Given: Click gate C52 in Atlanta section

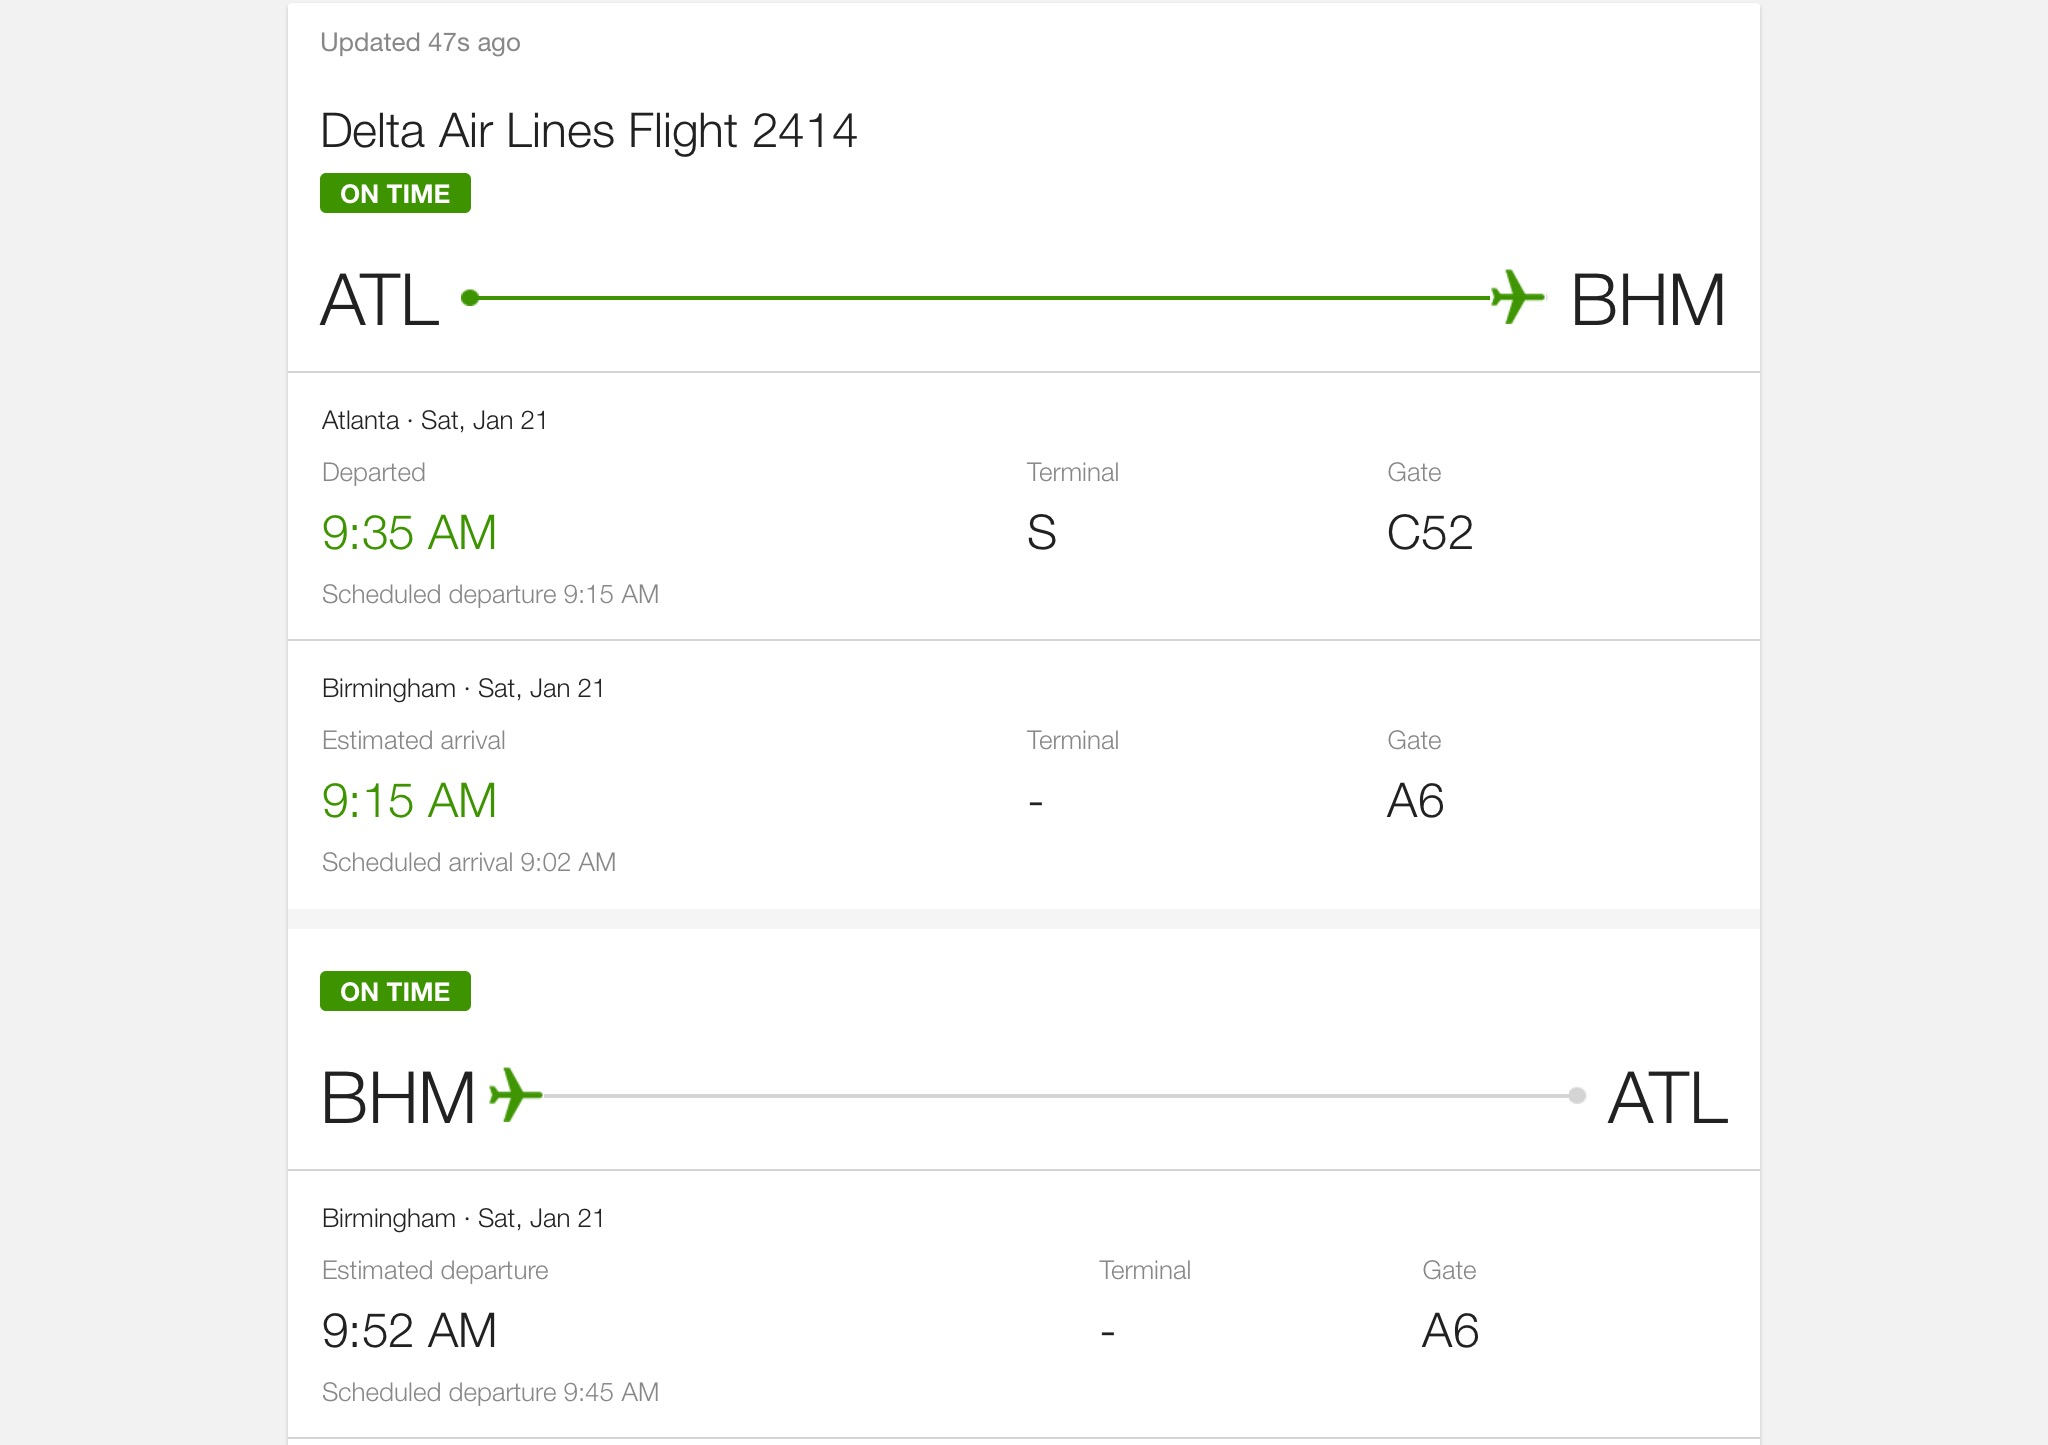Looking at the screenshot, I should (x=1429, y=532).
